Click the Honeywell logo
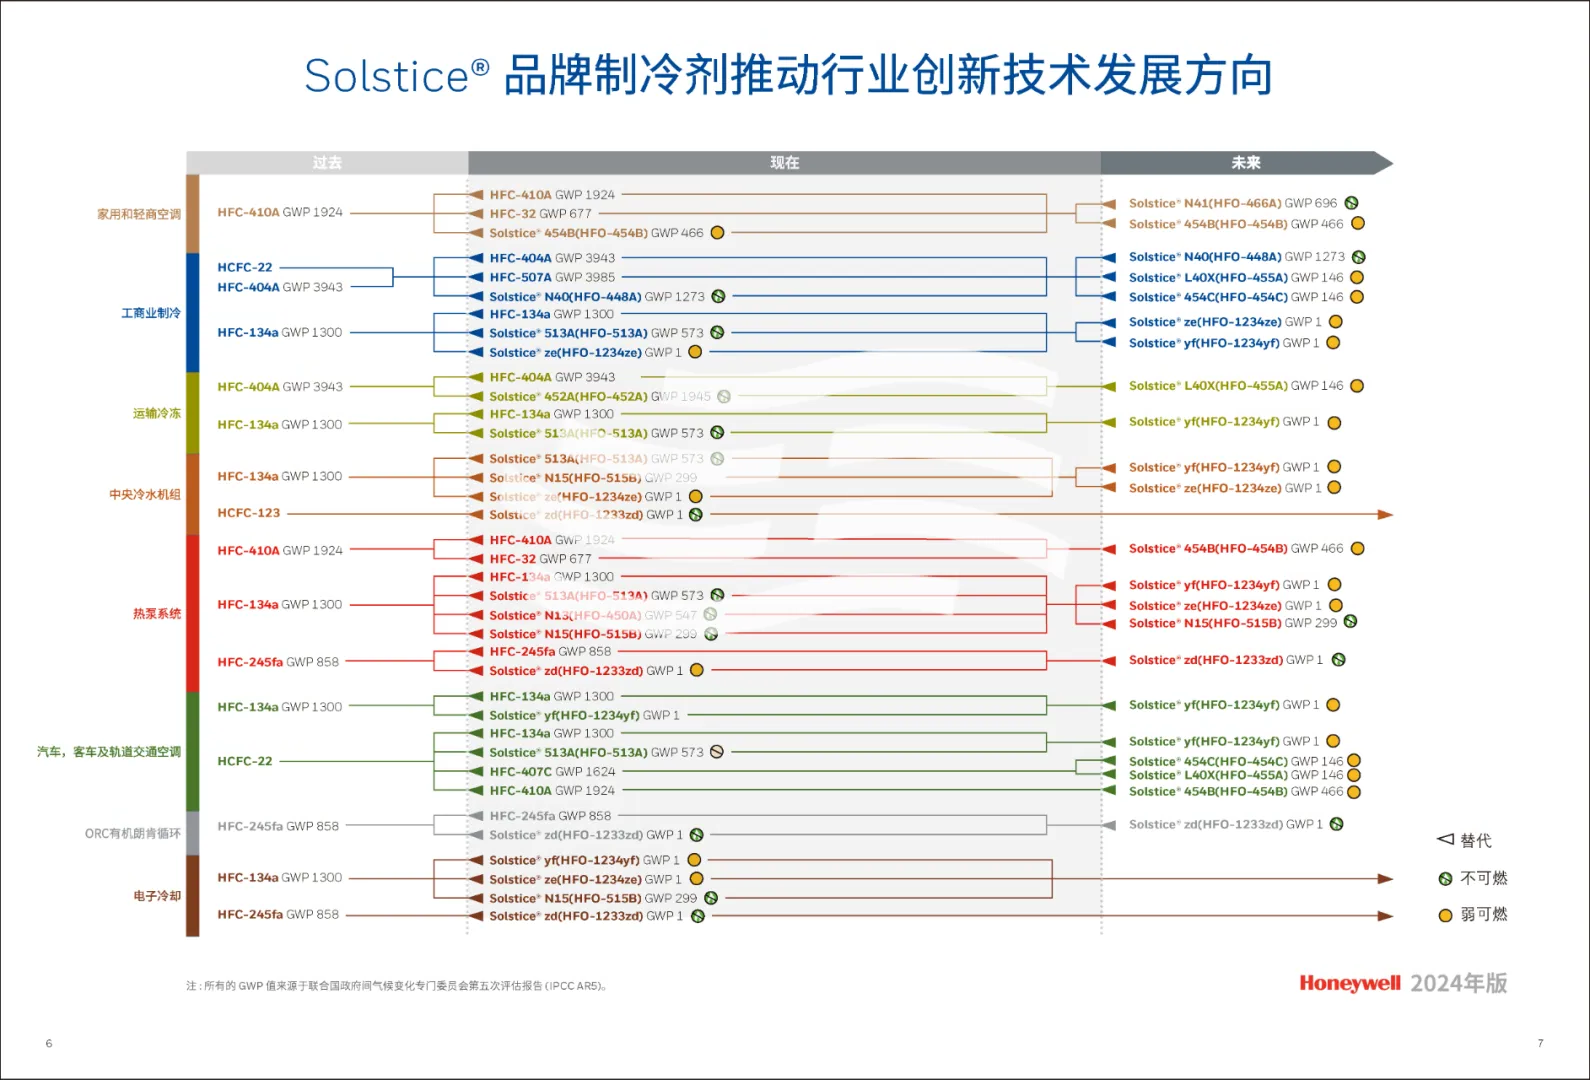The height and width of the screenshot is (1080, 1590). [x=1350, y=983]
